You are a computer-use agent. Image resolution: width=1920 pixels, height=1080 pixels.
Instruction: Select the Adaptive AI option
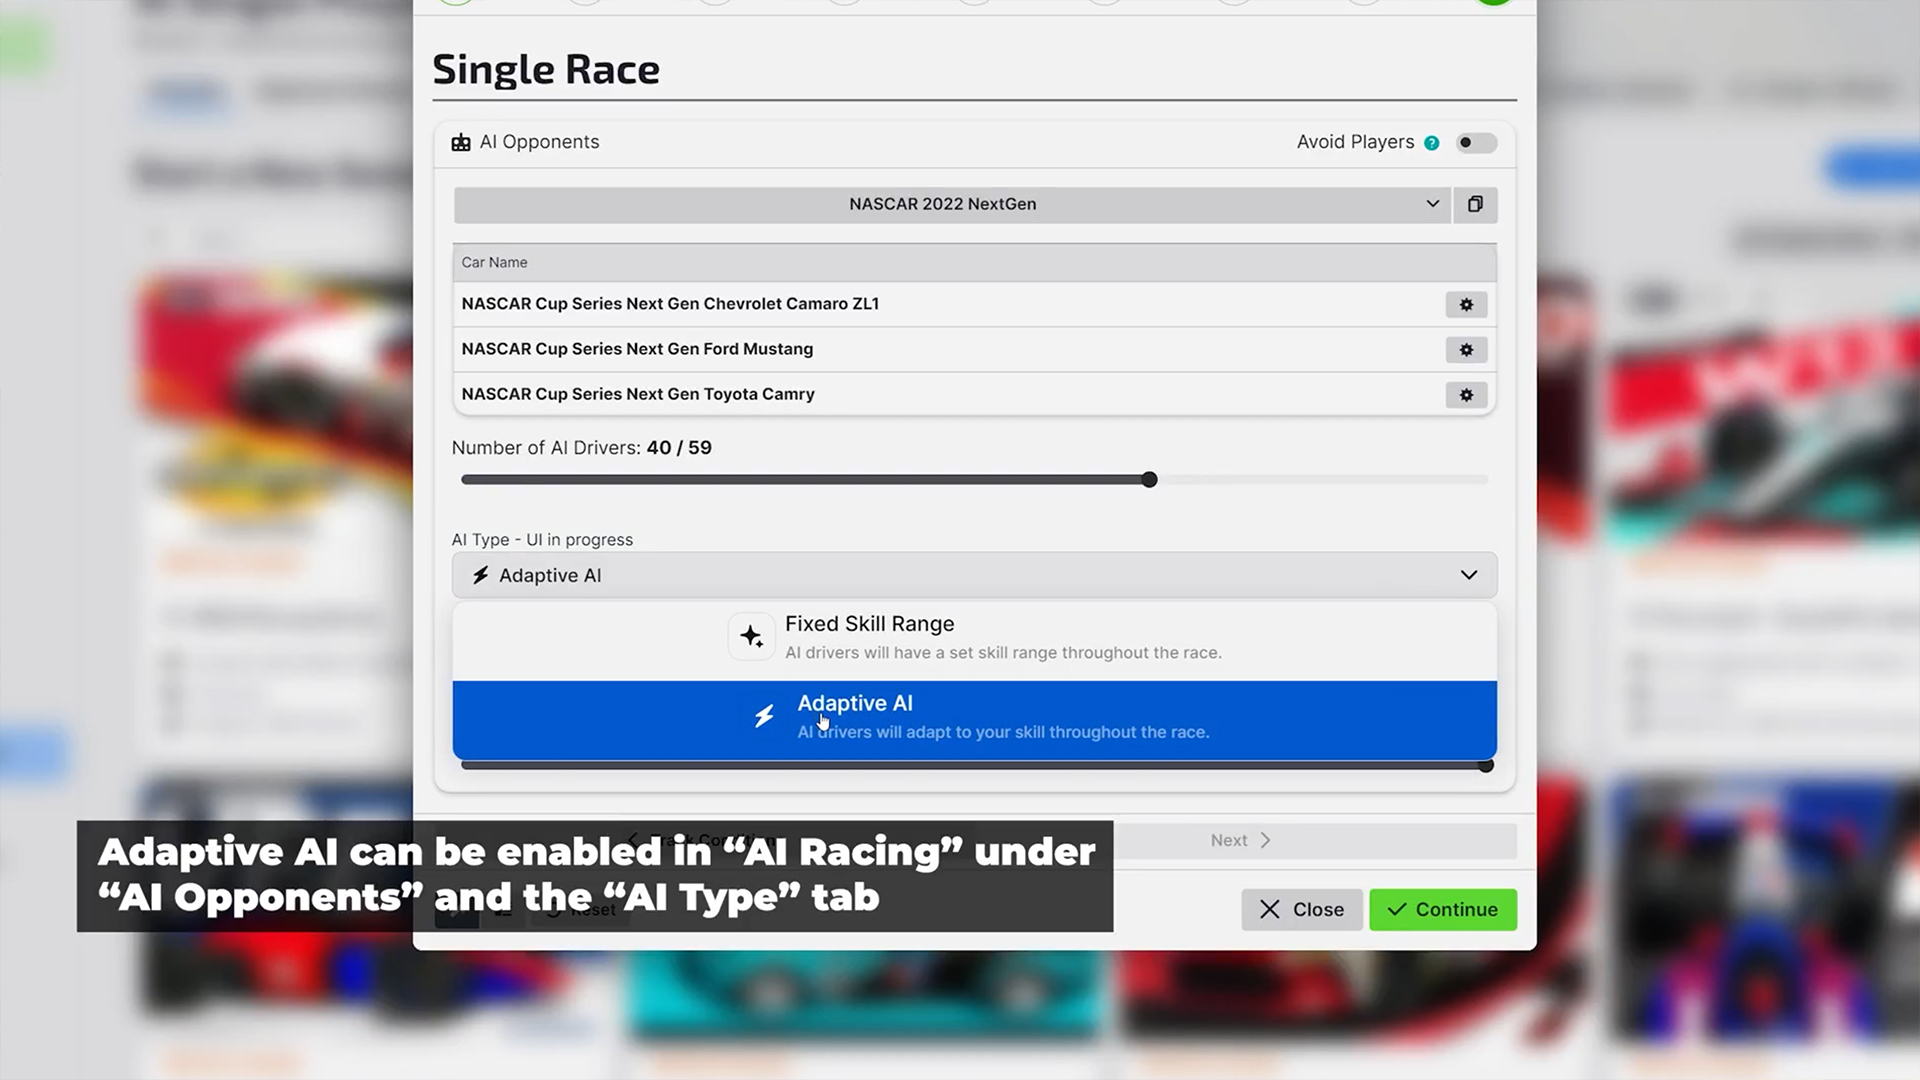pos(973,716)
